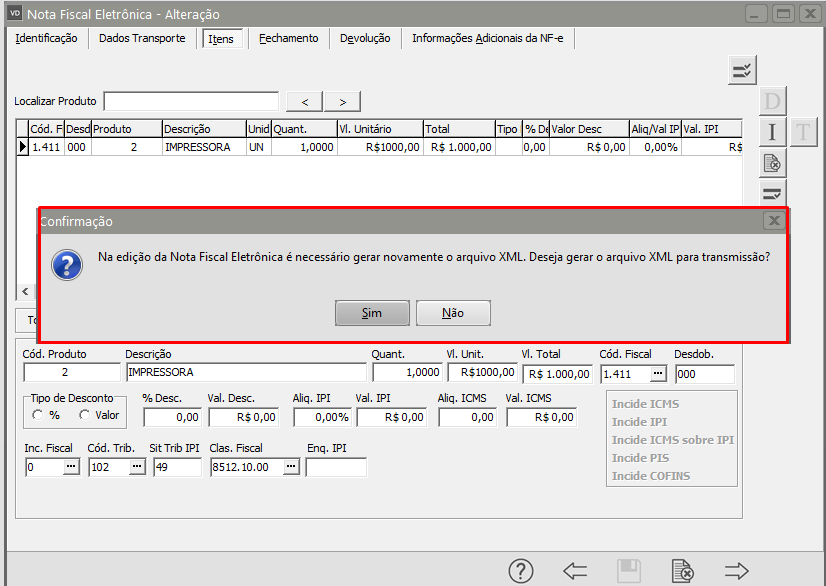826x586 pixels.
Task: Select the '%' discount type radio button
Action: click(x=39, y=415)
